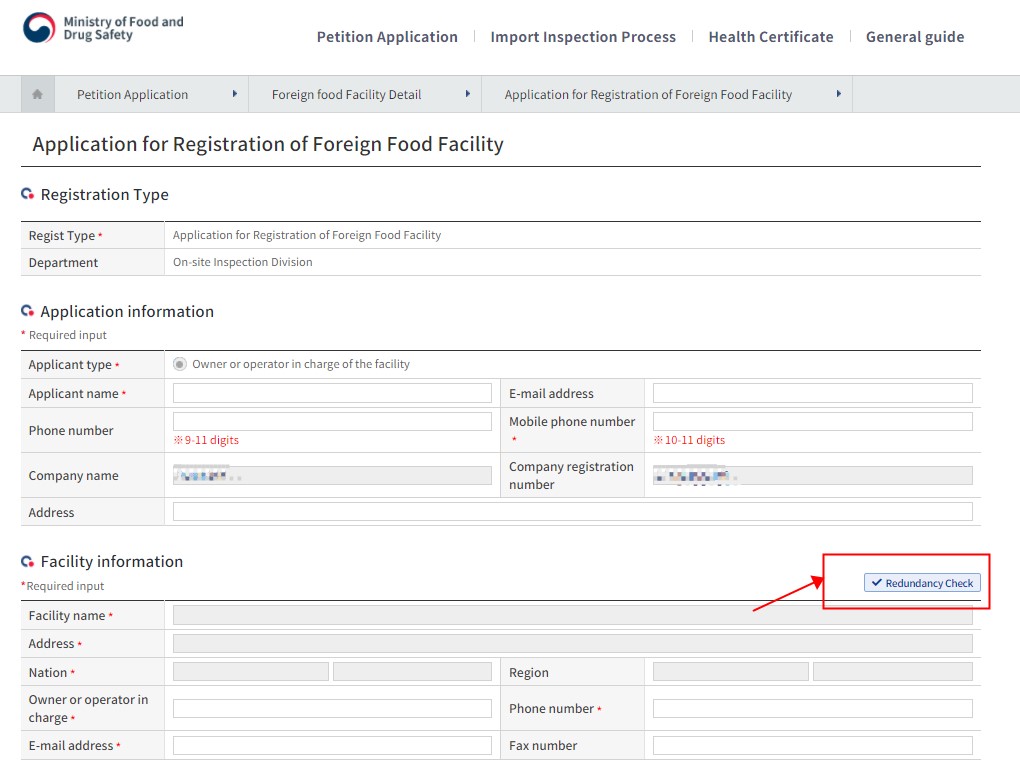1020x775 pixels.
Task: Click the first Region field
Action: tap(731, 672)
